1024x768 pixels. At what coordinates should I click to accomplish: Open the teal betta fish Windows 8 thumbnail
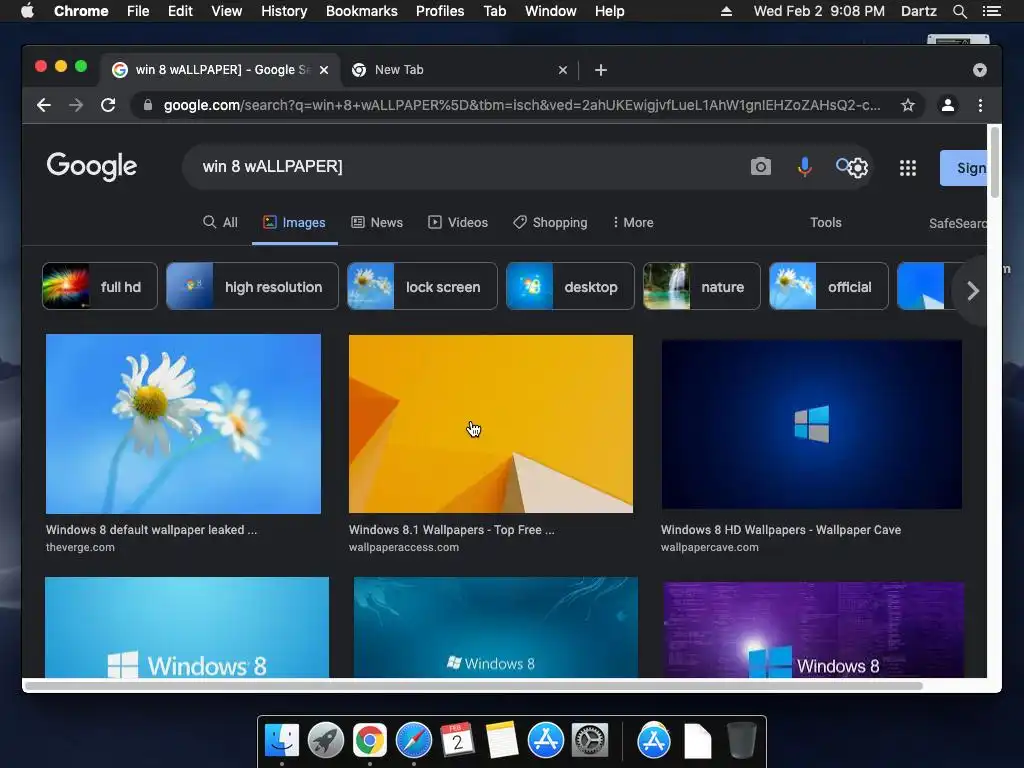(496, 628)
